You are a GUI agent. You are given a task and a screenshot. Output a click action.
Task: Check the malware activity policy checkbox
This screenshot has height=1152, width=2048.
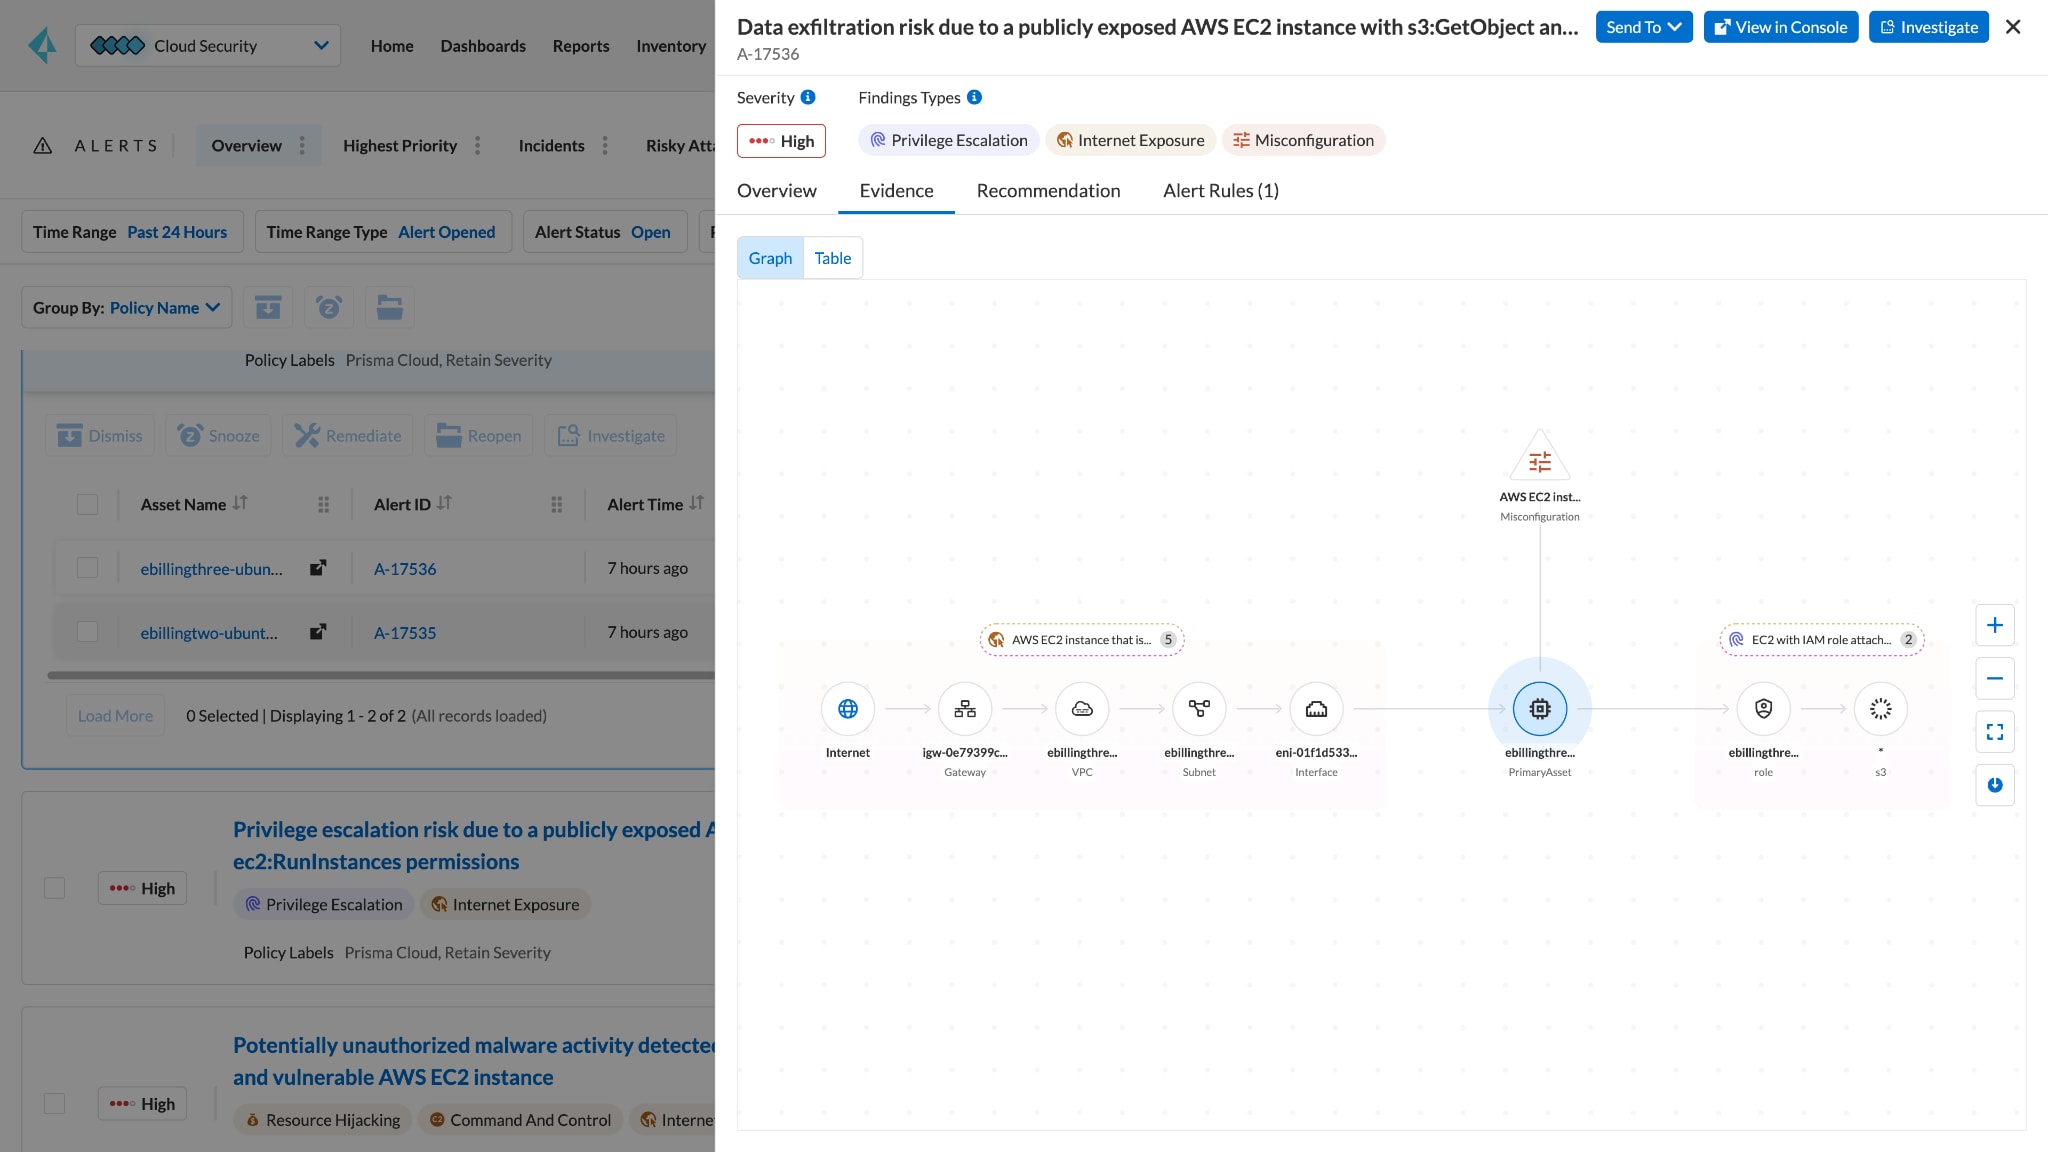(x=55, y=1103)
